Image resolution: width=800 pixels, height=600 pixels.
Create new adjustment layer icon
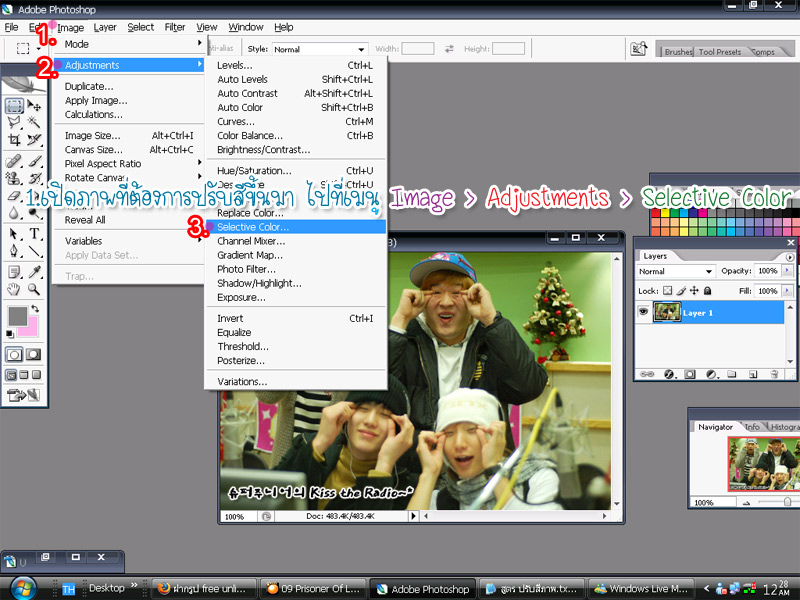pos(712,374)
